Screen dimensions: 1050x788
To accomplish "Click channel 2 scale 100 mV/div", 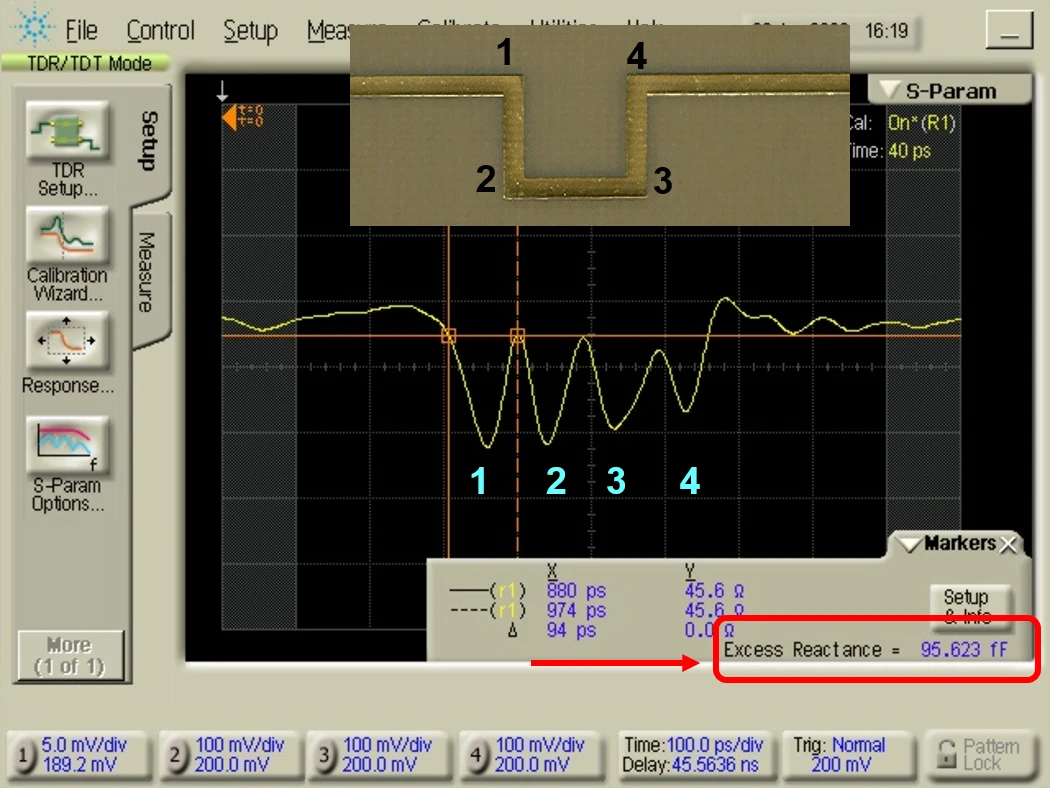I will tap(240, 745).
